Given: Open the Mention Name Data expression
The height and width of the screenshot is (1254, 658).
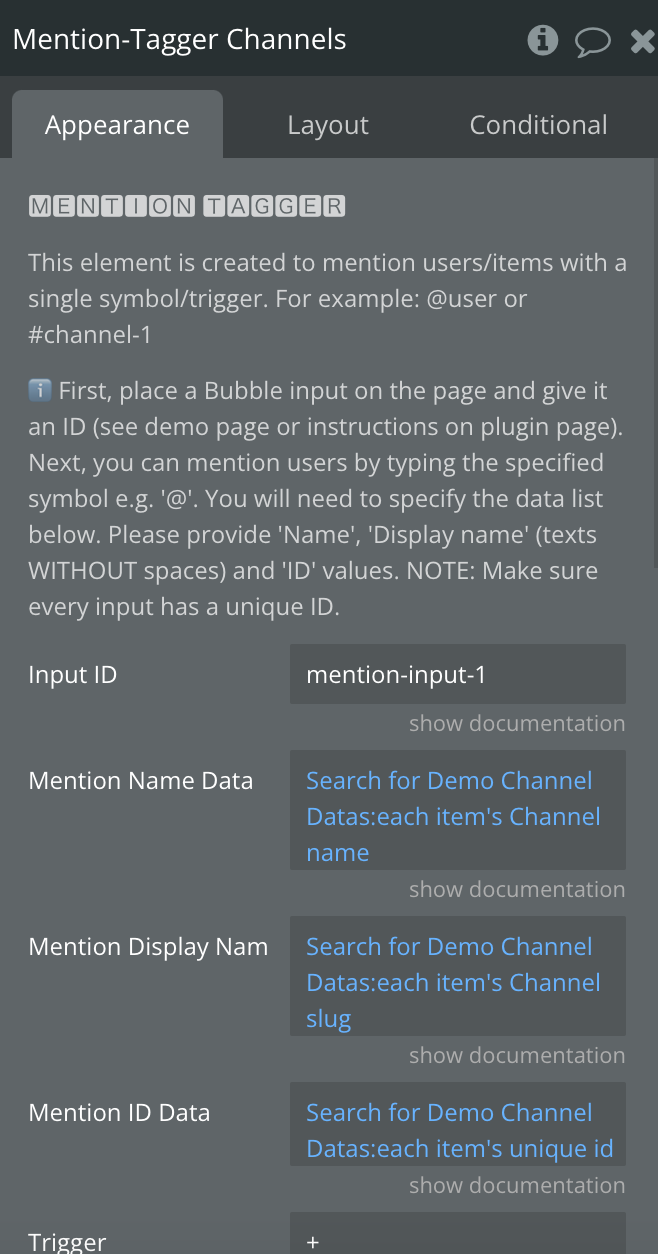Looking at the screenshot, I should click(x=458, y=810).
